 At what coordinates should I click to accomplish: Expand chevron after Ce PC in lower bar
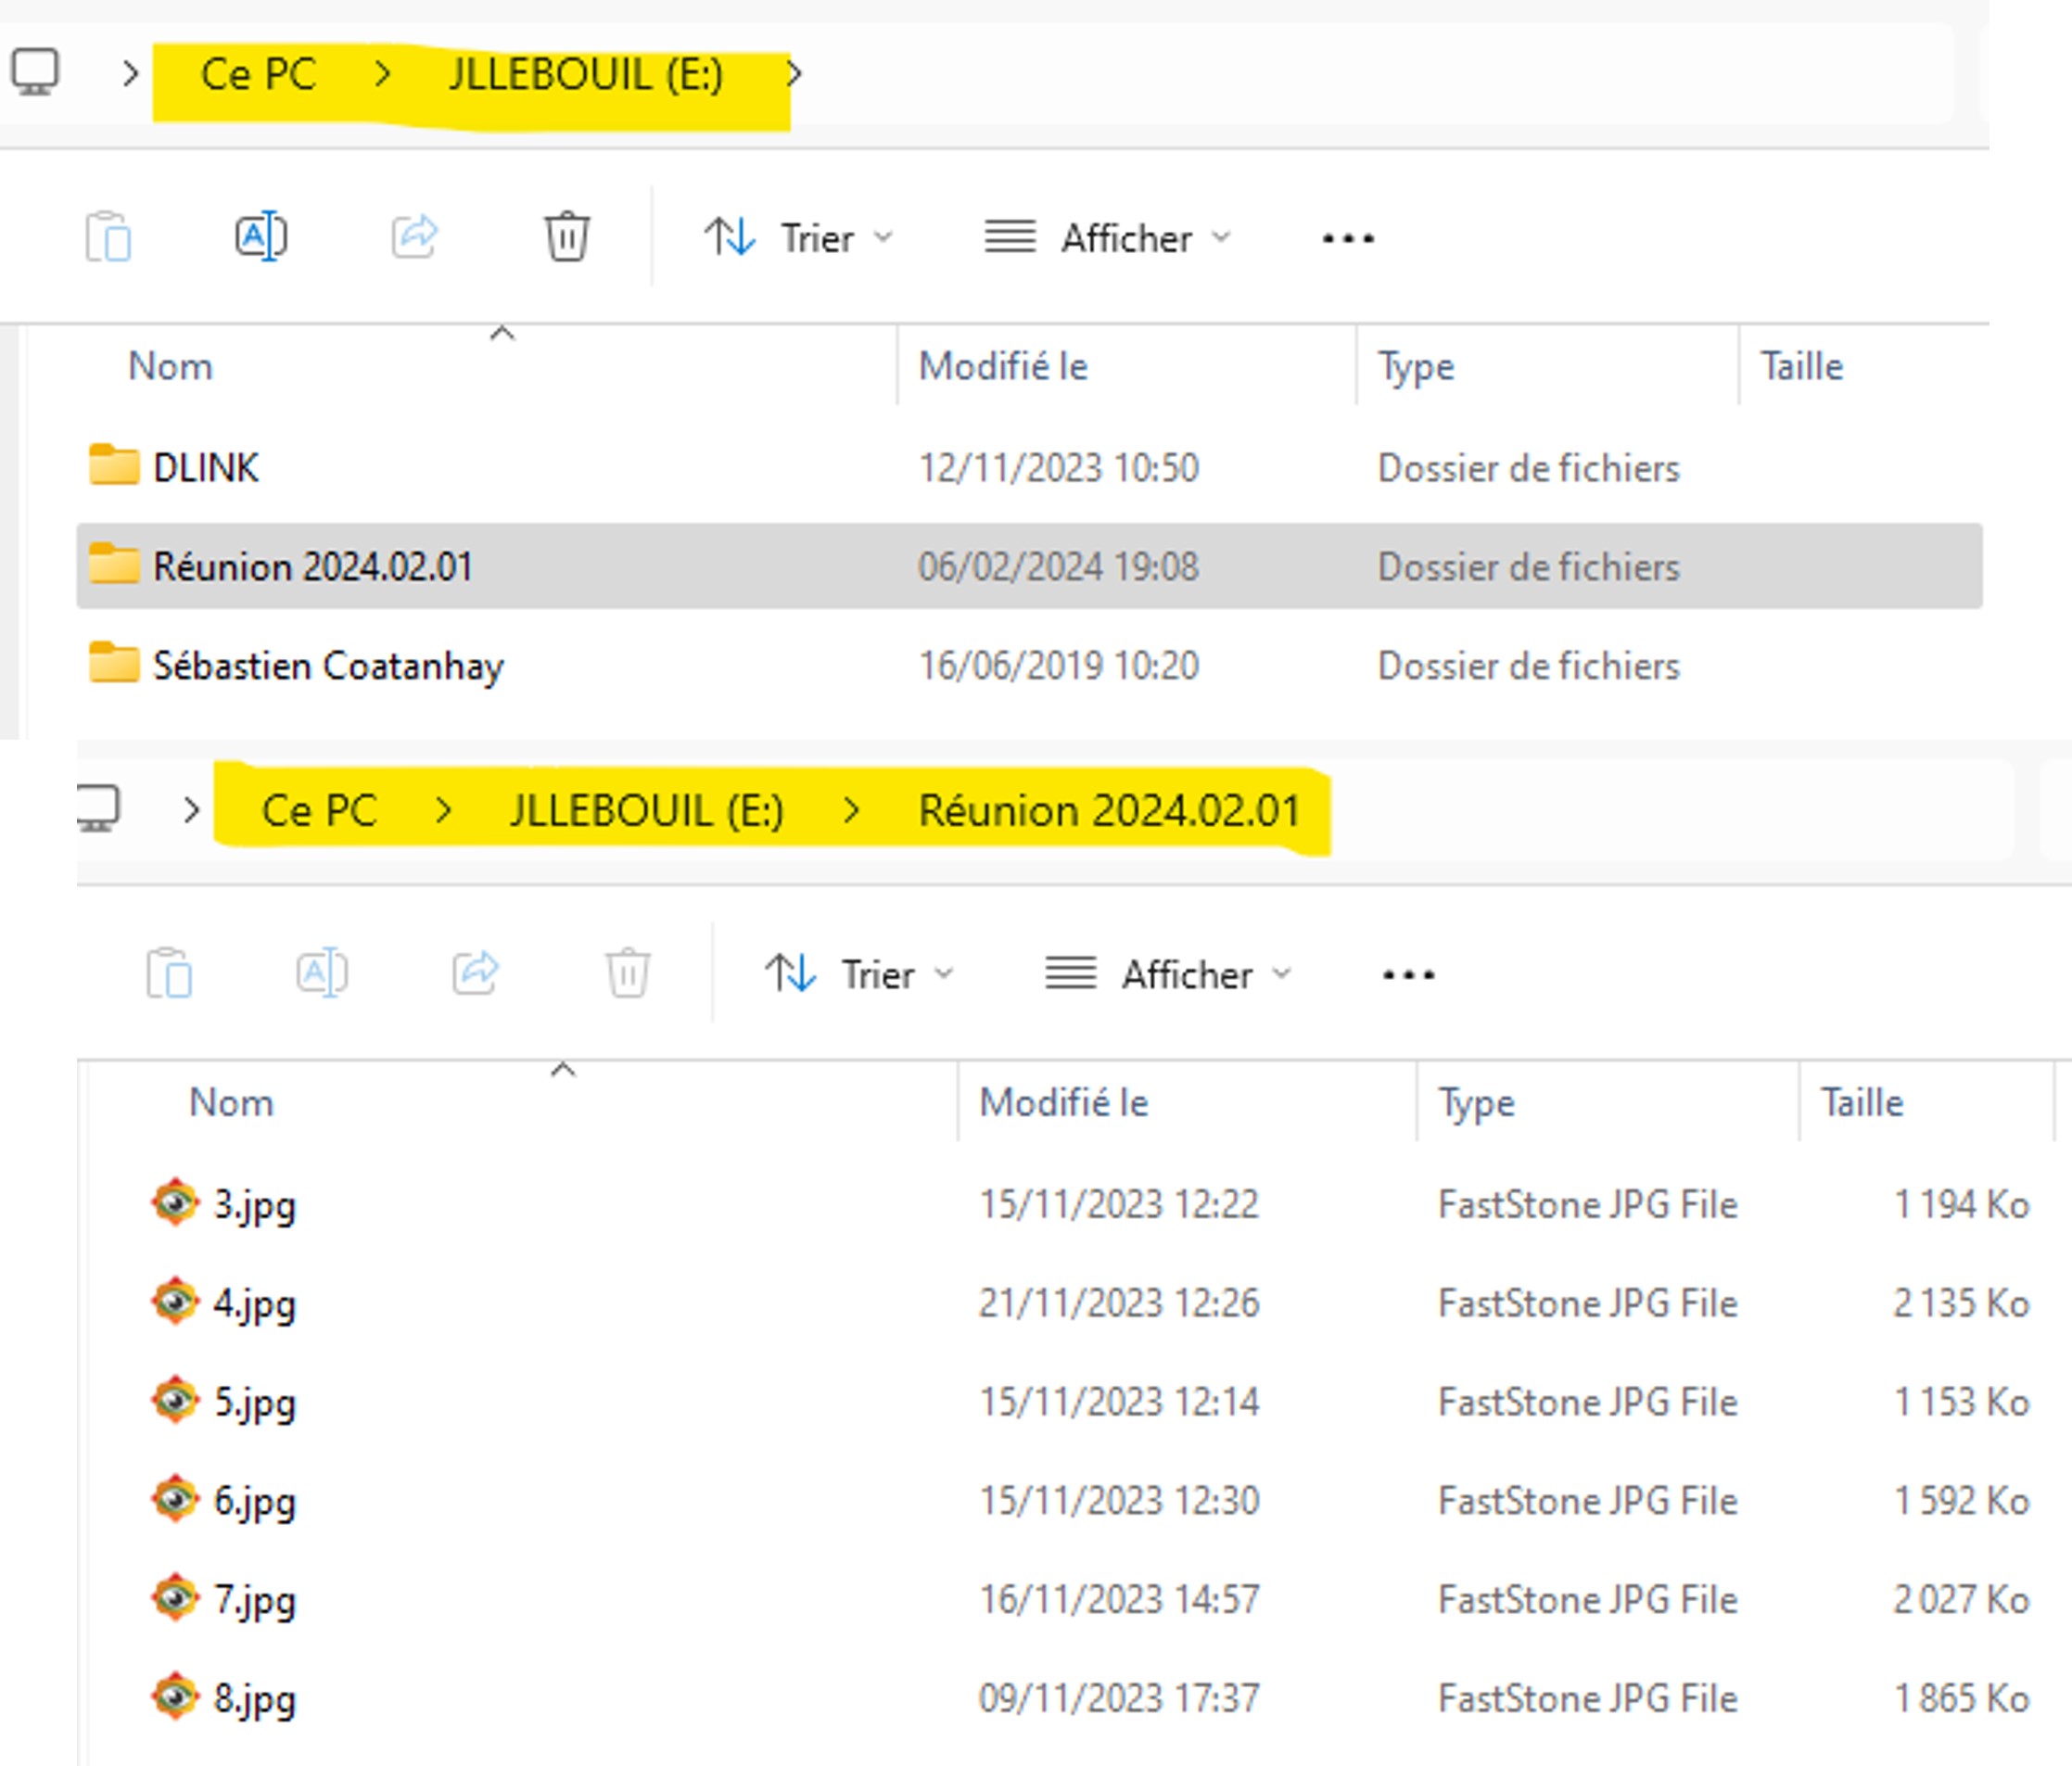click(443, 810)
